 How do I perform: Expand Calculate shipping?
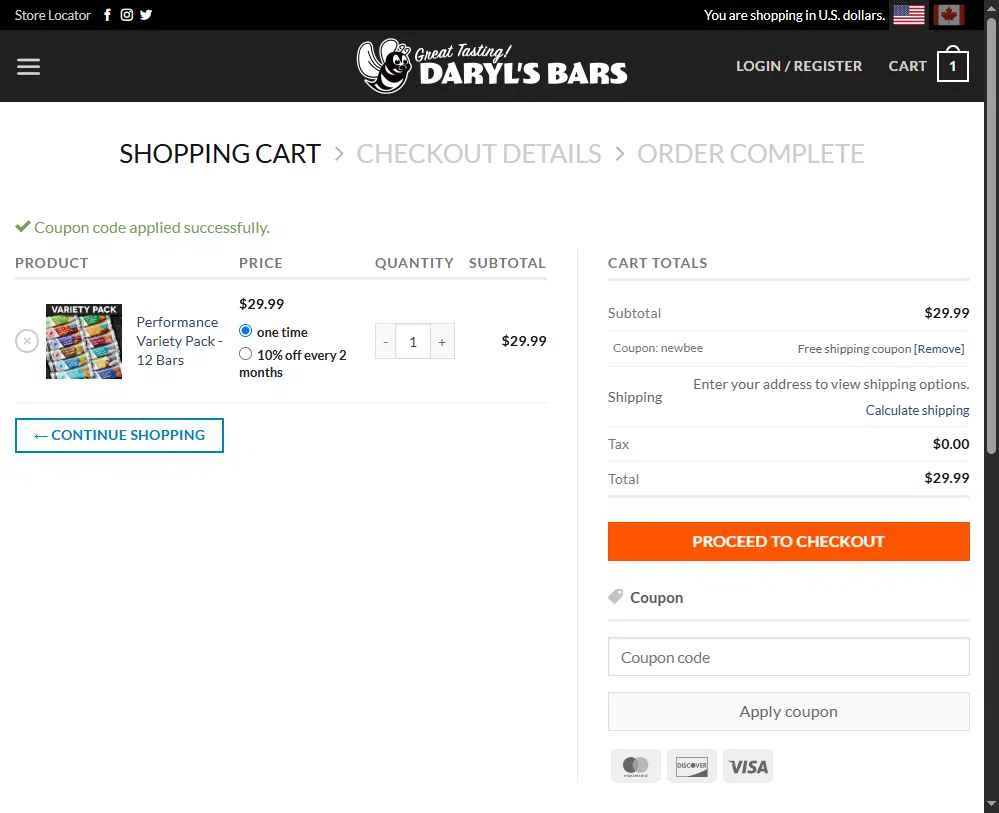coord(917,410)
